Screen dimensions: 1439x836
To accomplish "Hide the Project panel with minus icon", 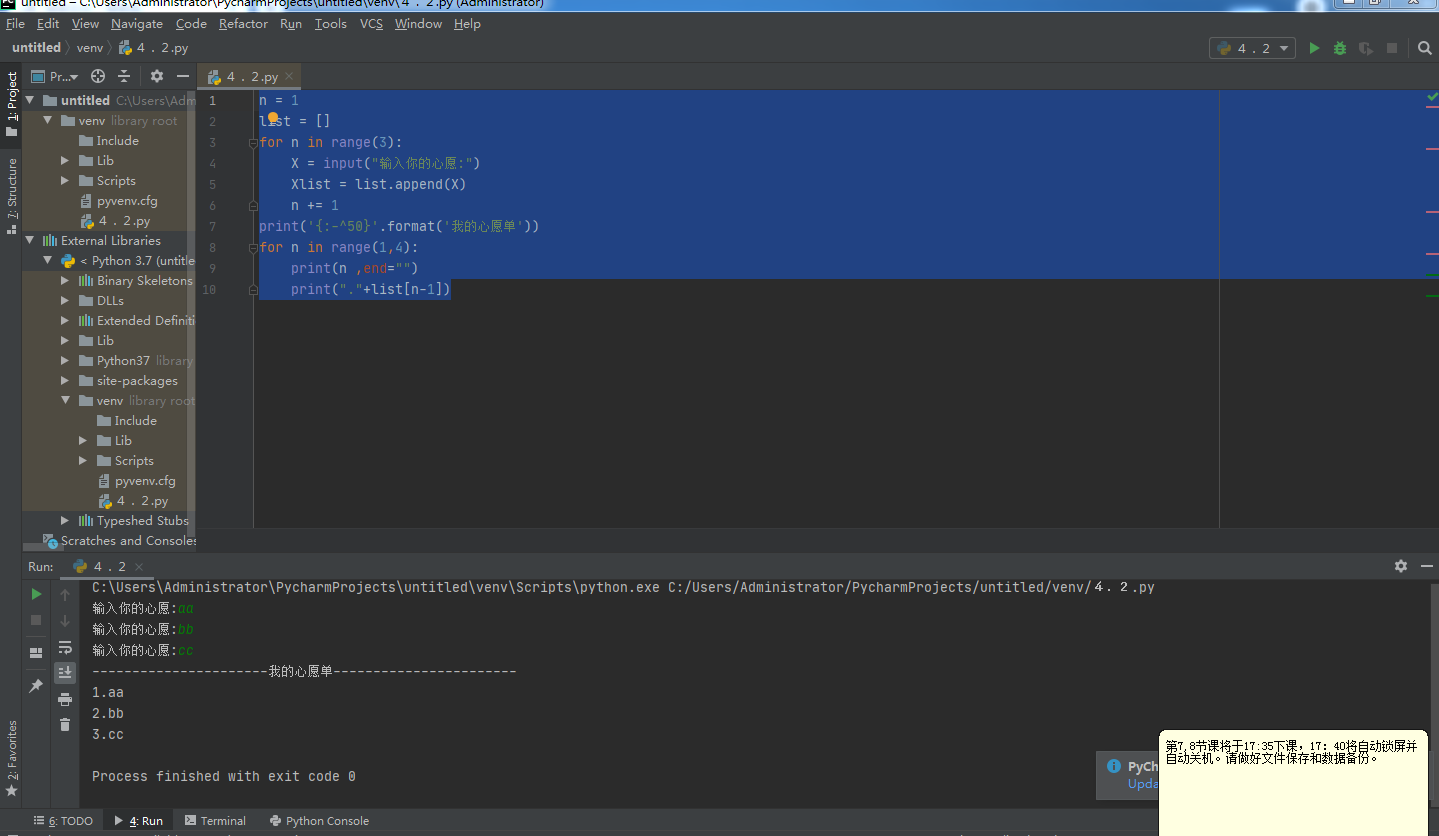I will [183, 76].
